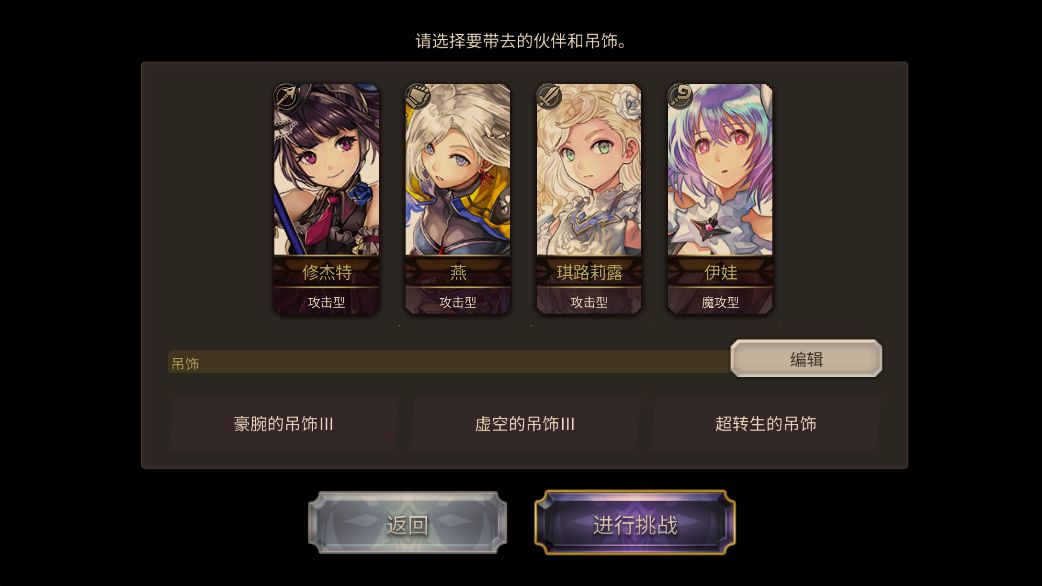
Task: Click the 伊娃 name plate
Action: pos(720,272)
